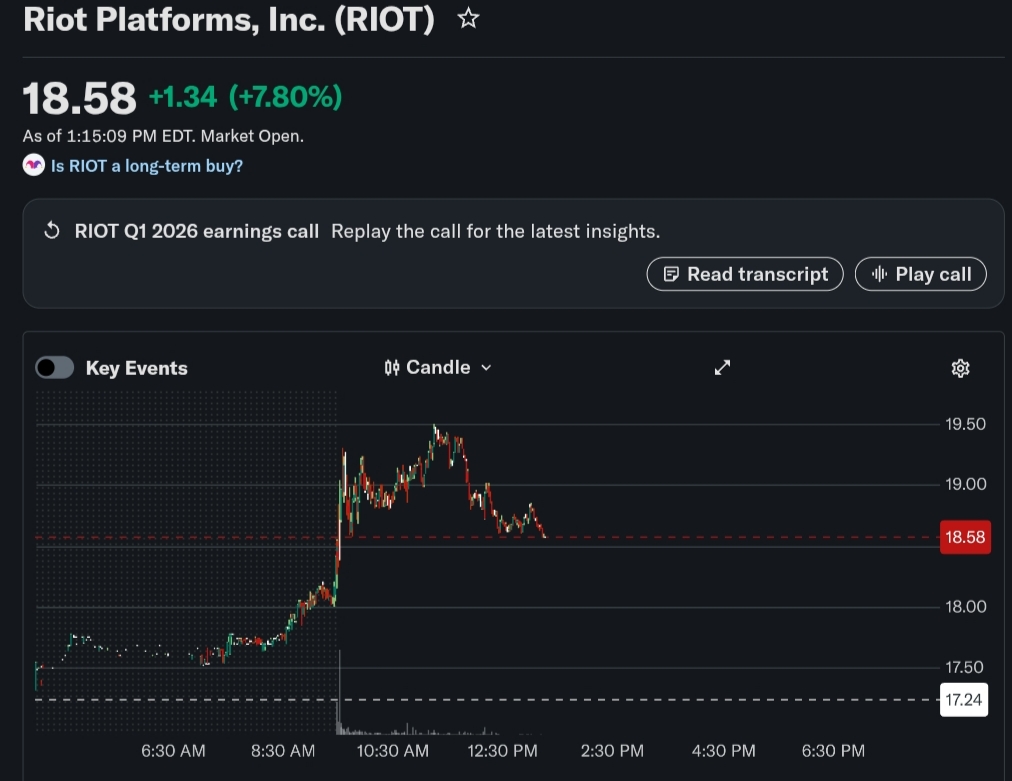Toggle the Key Events switch
The height and width of the screenshot is (781, 1012).
(x=54, y=368)
